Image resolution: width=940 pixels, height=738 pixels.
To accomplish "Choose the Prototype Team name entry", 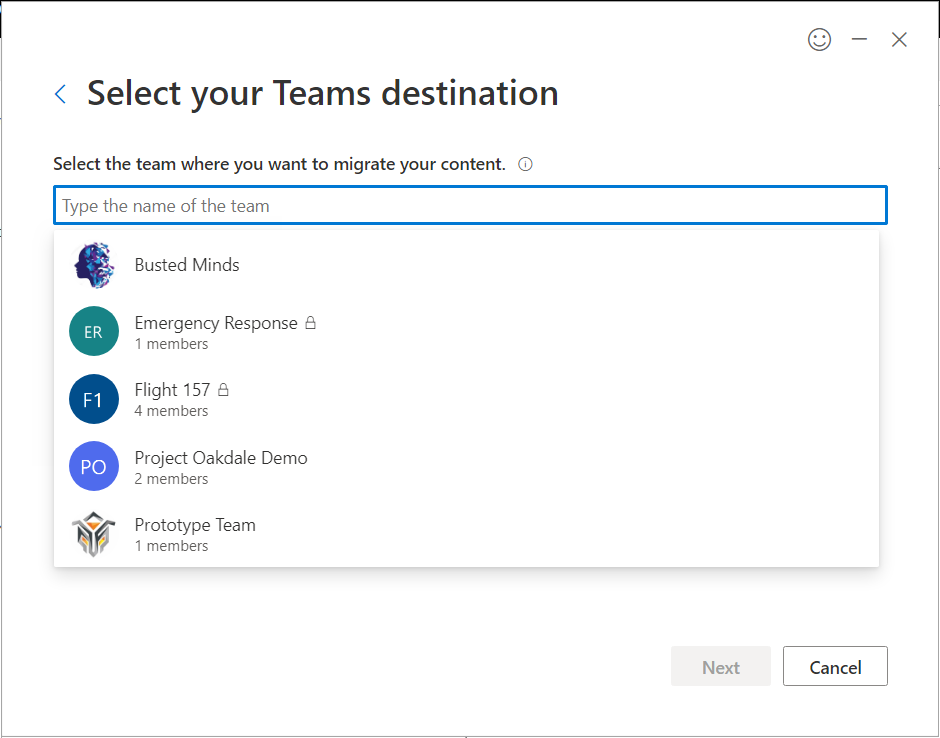I will 195,525.
